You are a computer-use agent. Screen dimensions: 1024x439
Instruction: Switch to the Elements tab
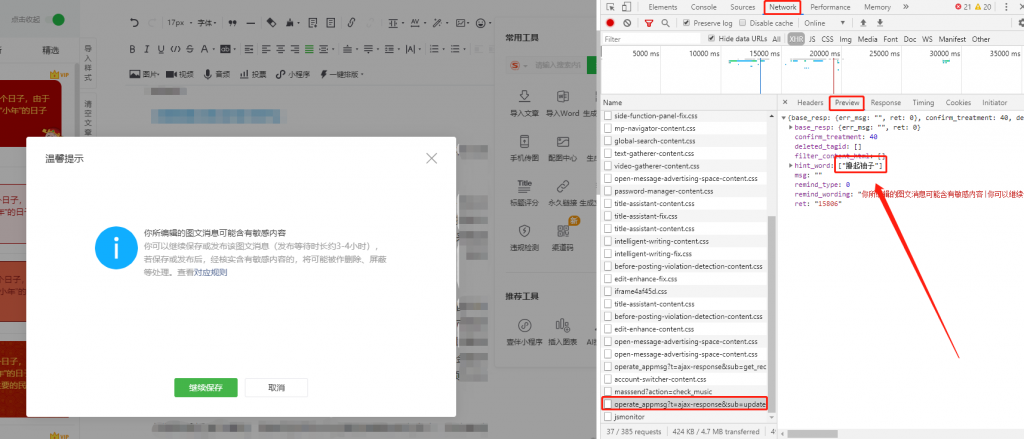point(662,7)
